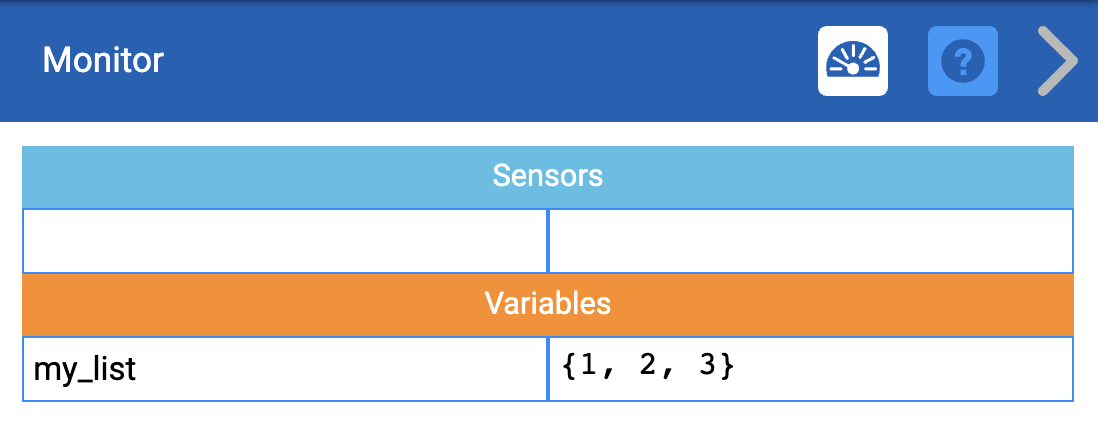Click the empty left Sensors cell
1098x444 pixels.
click(x=285, y=241)
